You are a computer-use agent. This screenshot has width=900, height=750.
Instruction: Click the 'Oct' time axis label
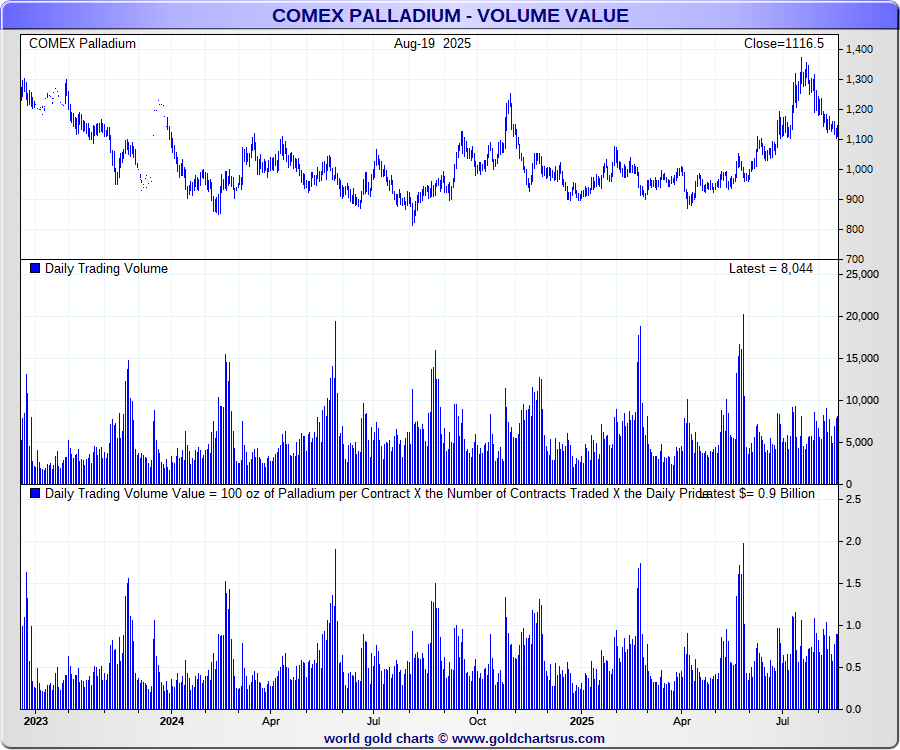point(477,721)
